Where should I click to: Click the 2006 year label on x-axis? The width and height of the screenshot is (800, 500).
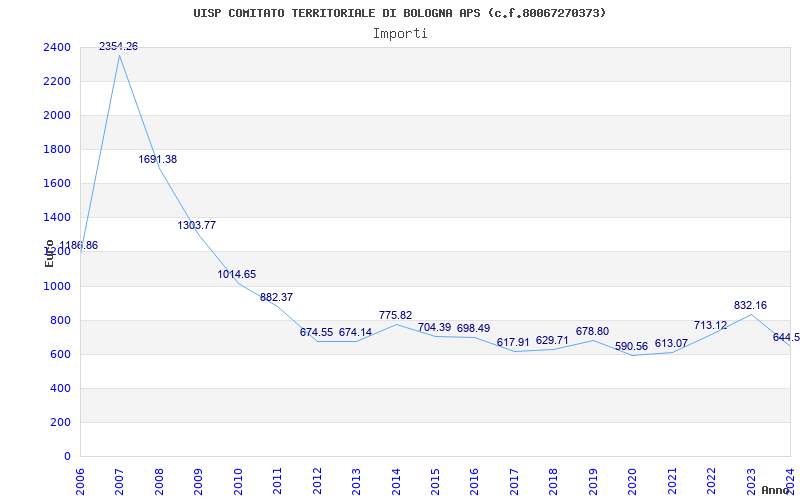pyautogui.click(x=80, y=483)
